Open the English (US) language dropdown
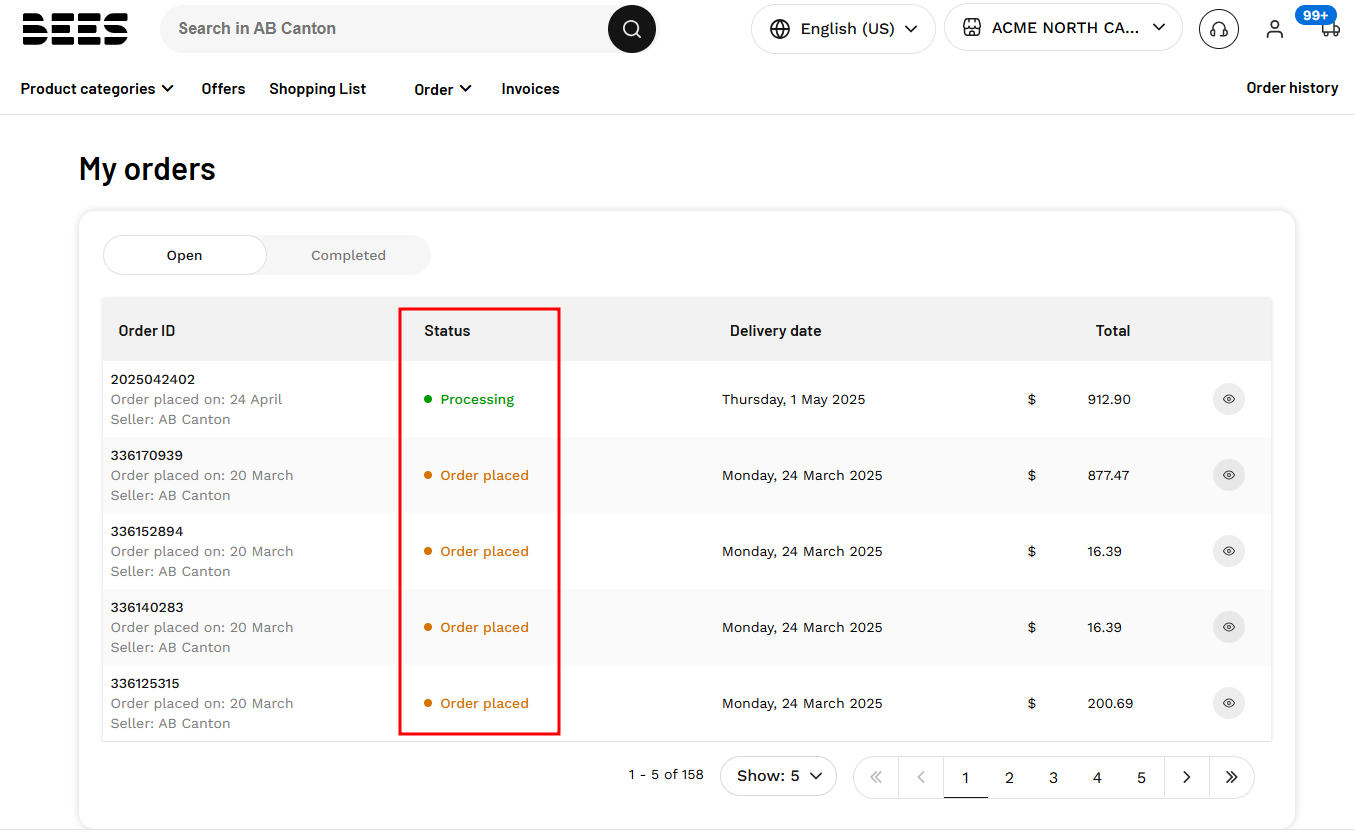 (x=843, y=29)
